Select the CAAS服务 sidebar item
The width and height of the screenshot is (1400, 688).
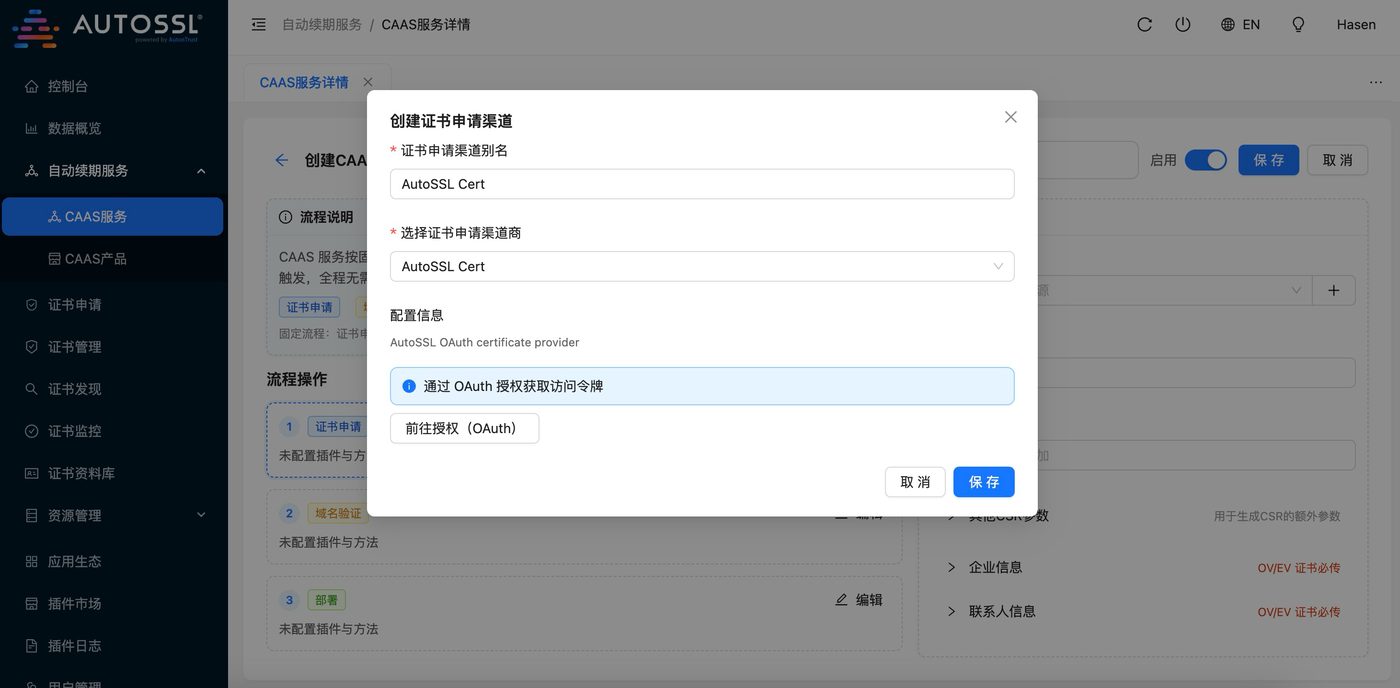[x=112, y=216]
